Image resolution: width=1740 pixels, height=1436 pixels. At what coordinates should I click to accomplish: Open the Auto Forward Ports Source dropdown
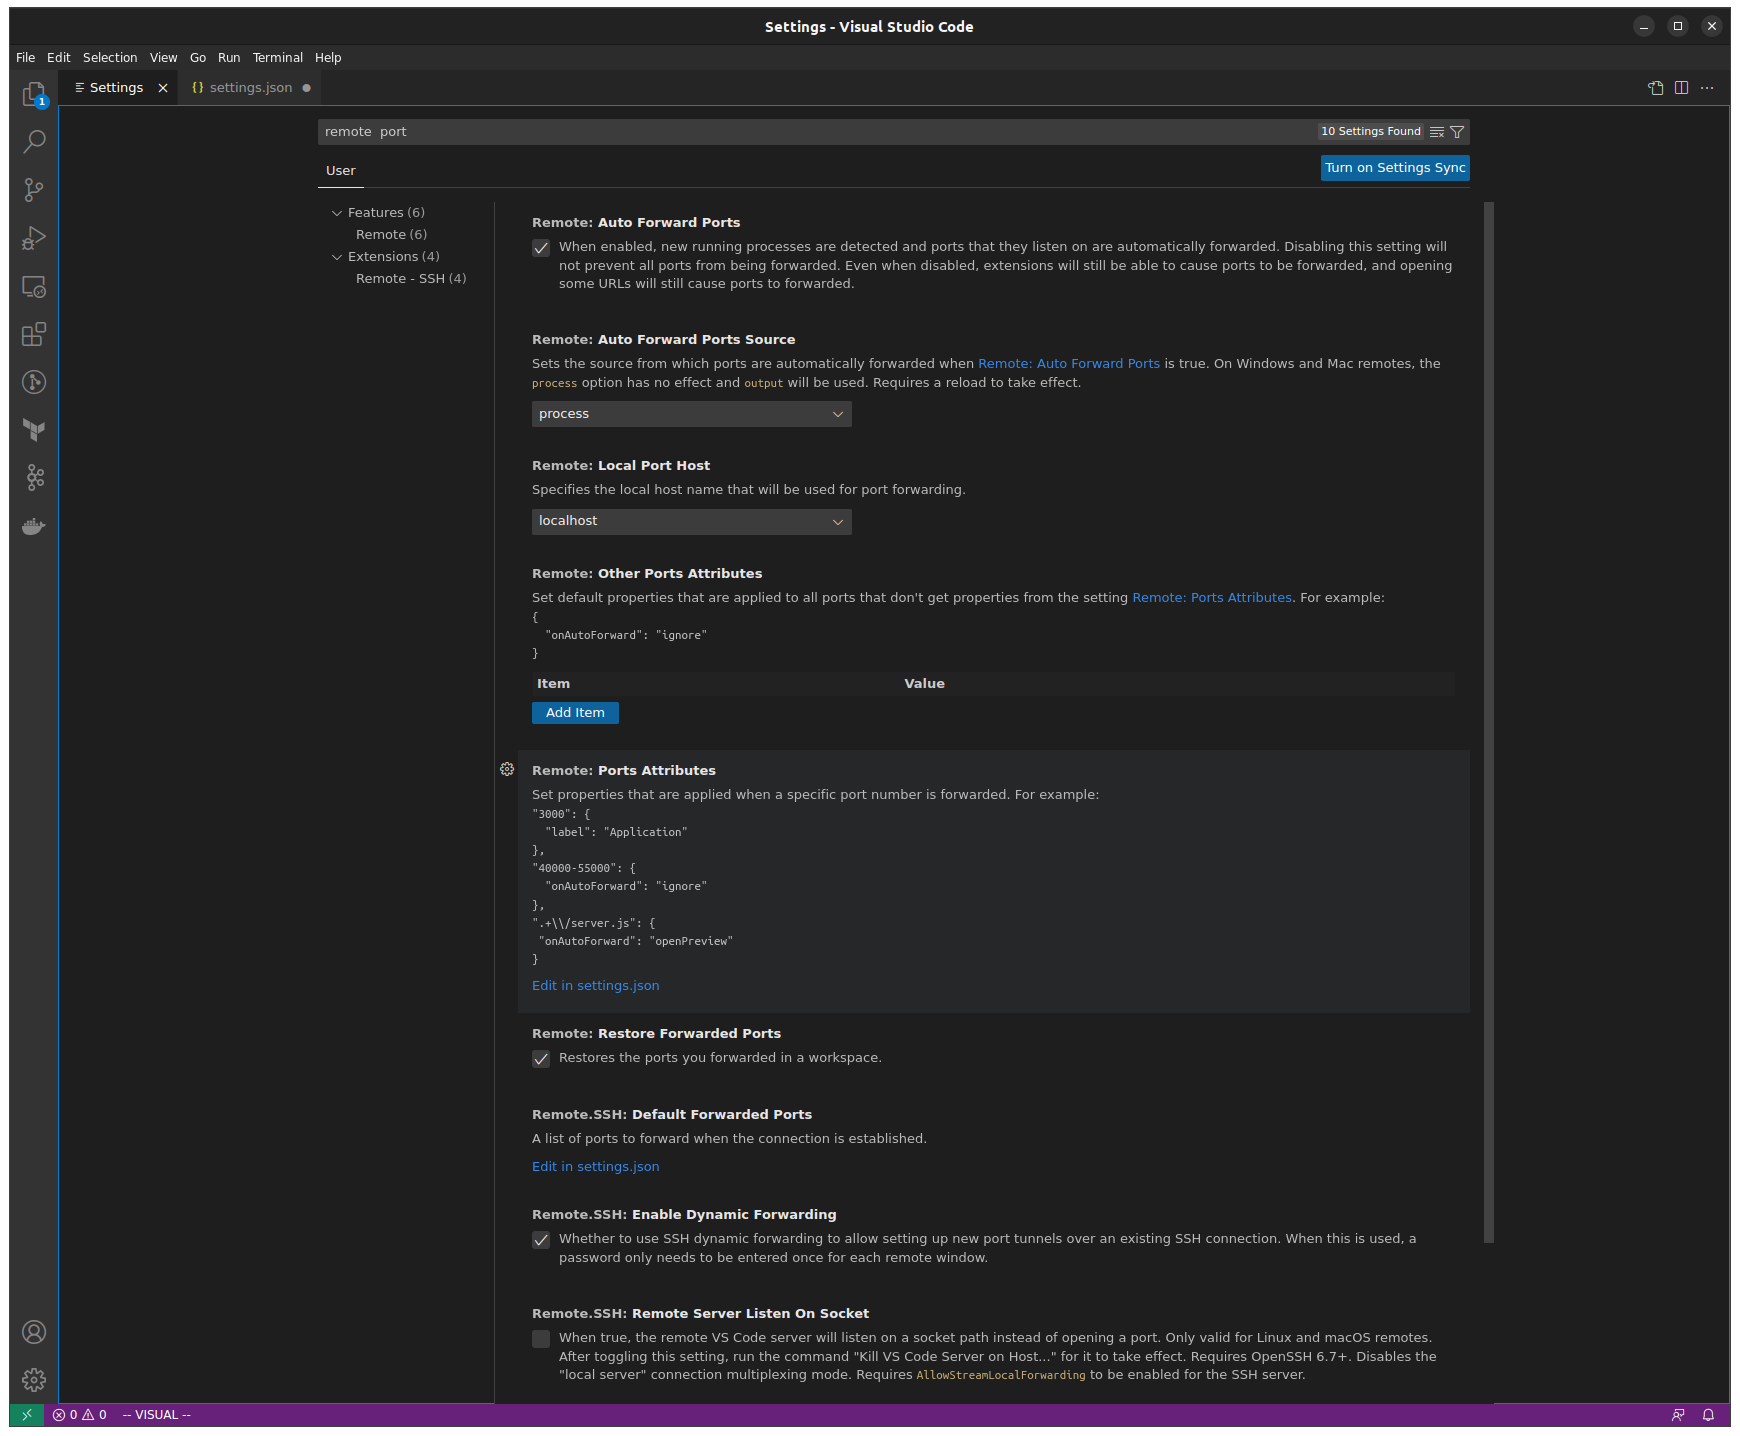tap(691, 413)
